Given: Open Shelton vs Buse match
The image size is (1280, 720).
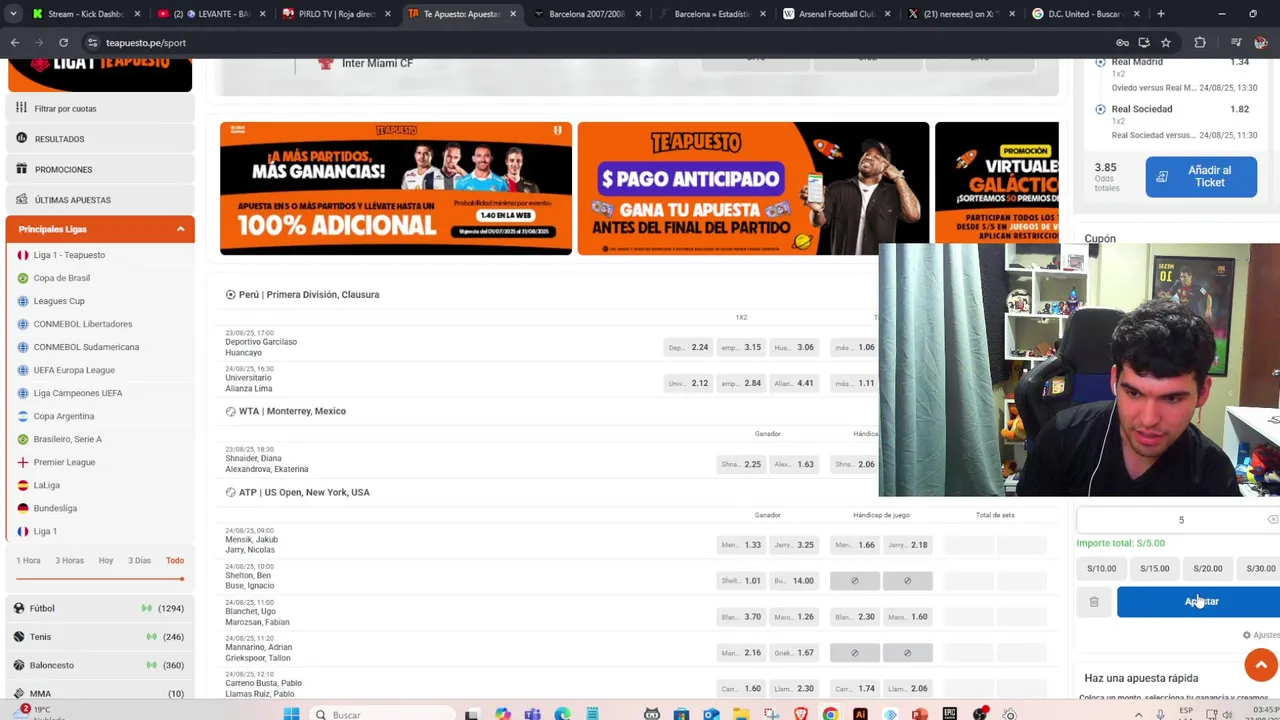Looking at the screenshot, I should (249, 581).
